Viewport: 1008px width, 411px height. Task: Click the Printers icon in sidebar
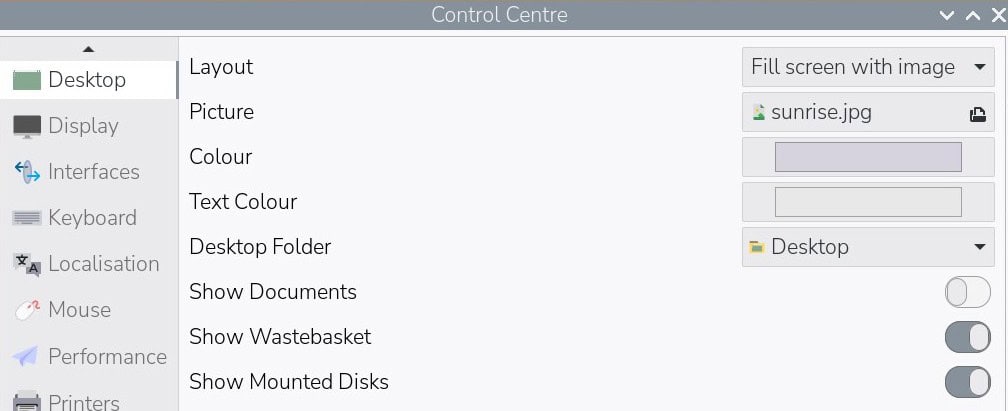(27, 401)
